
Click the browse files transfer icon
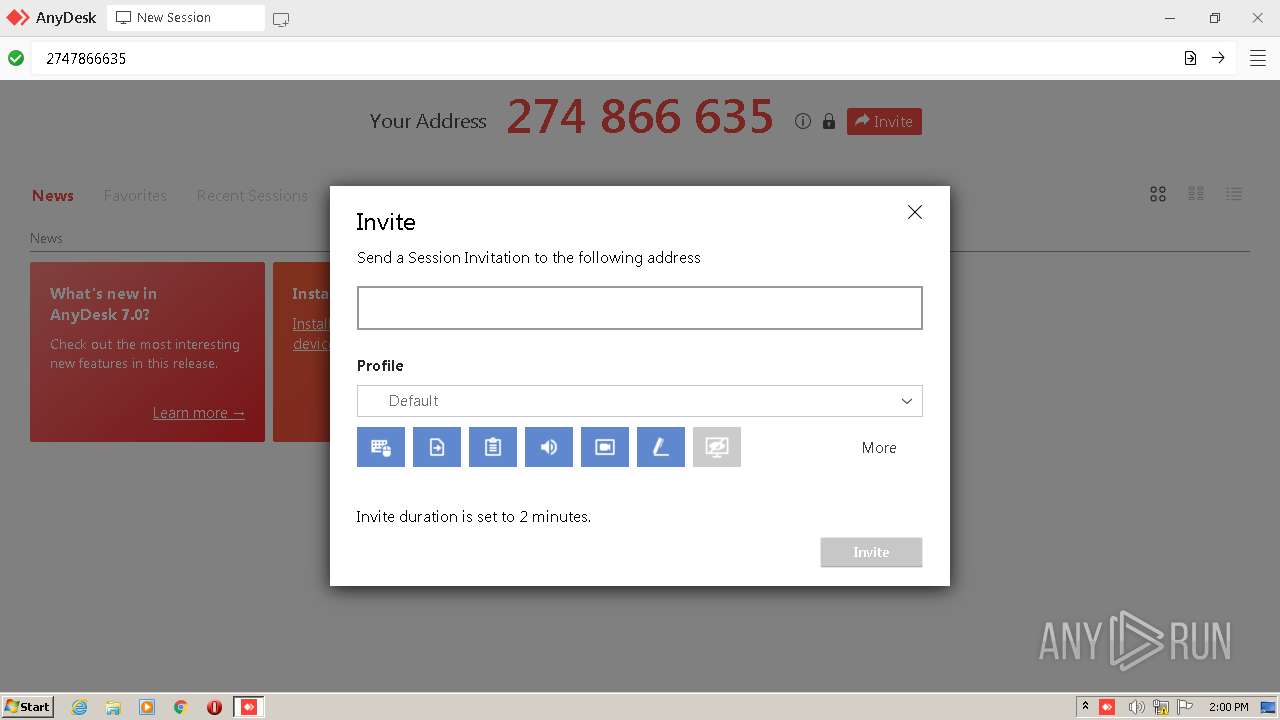[1190, 58]
